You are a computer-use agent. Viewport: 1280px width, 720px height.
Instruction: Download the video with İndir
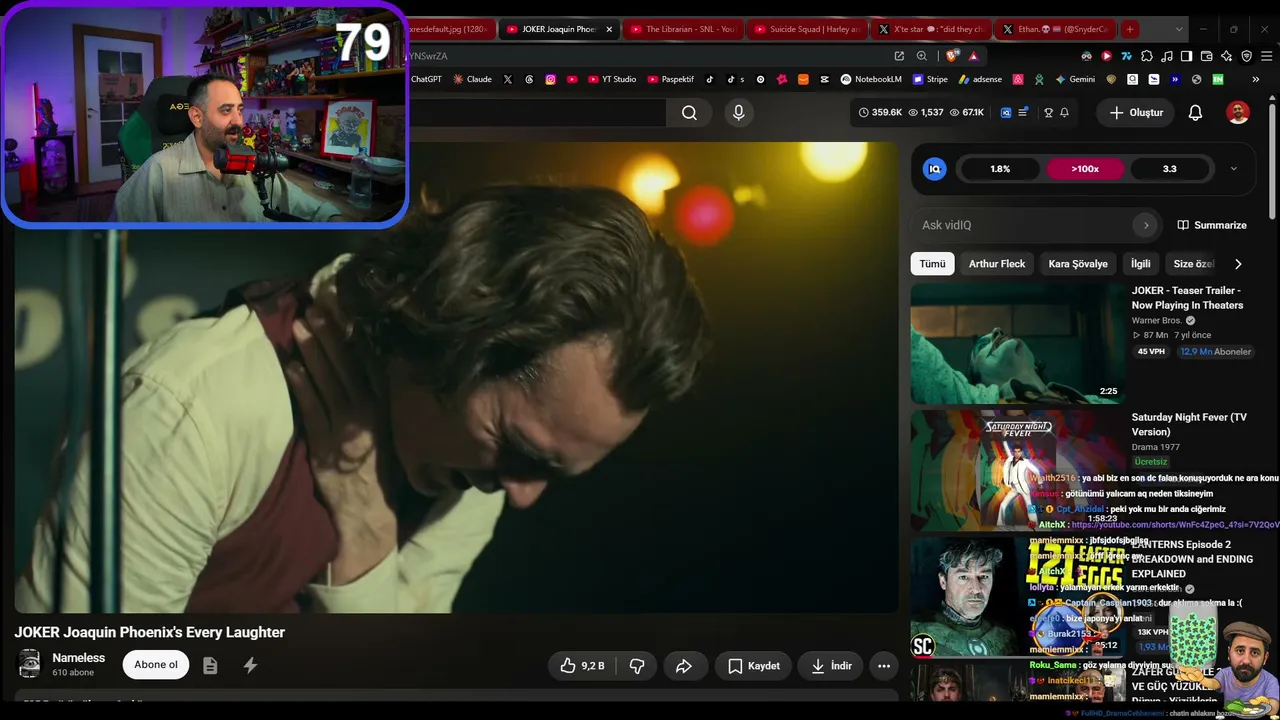click(x=831, y=666)
